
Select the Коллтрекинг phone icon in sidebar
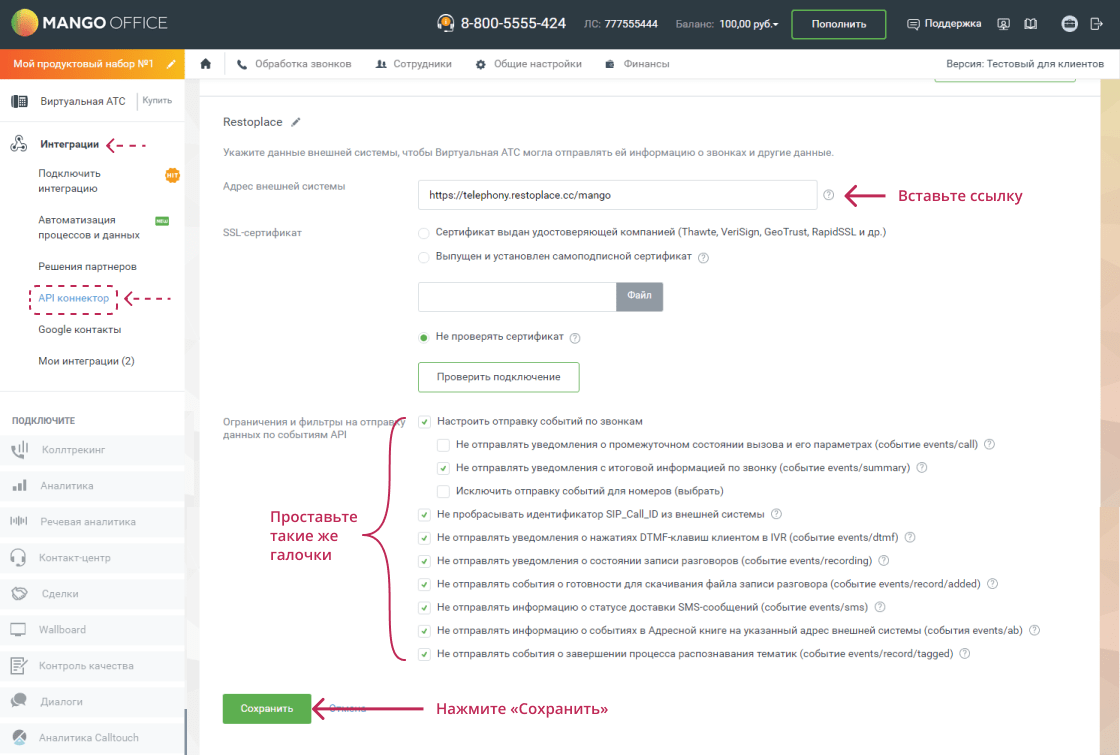click(18, 449)
